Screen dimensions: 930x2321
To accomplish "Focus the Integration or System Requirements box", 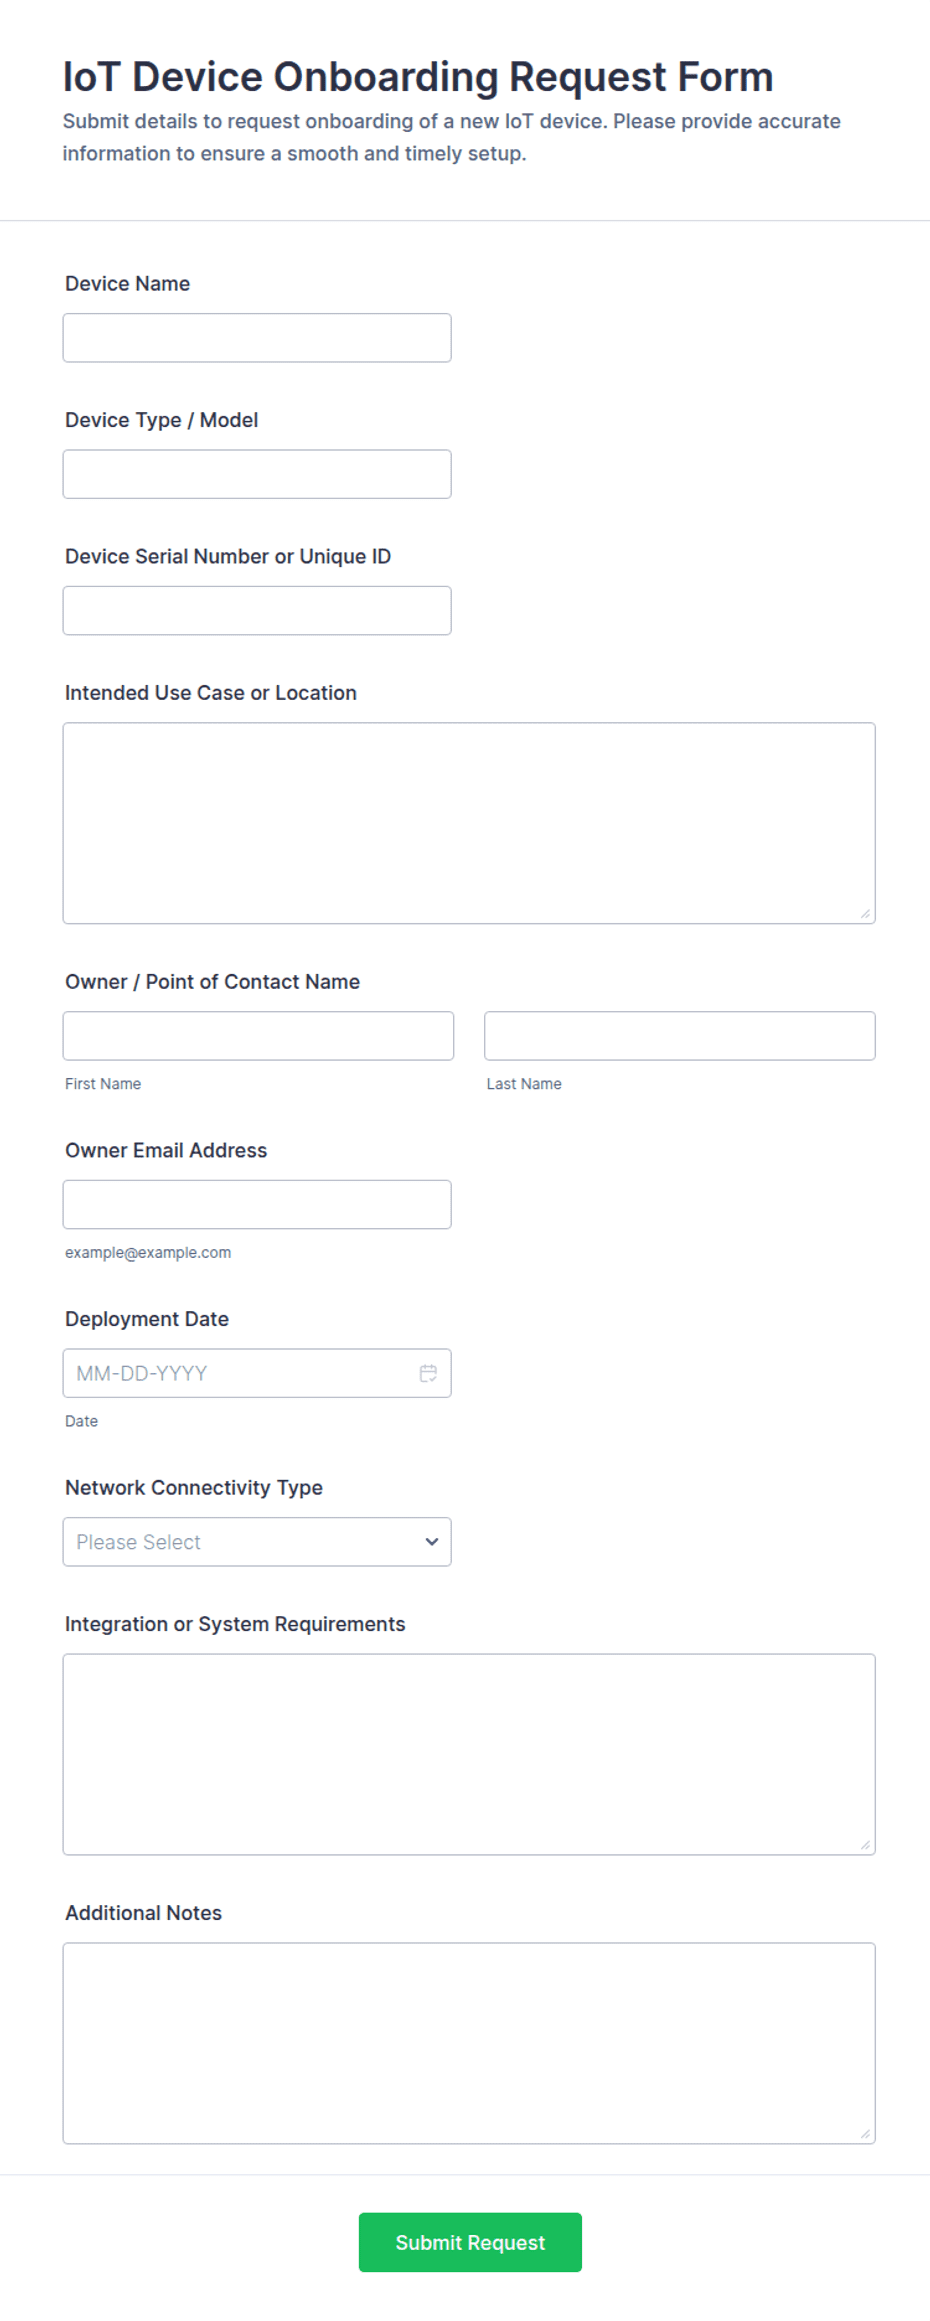I will coord(469,1754).
